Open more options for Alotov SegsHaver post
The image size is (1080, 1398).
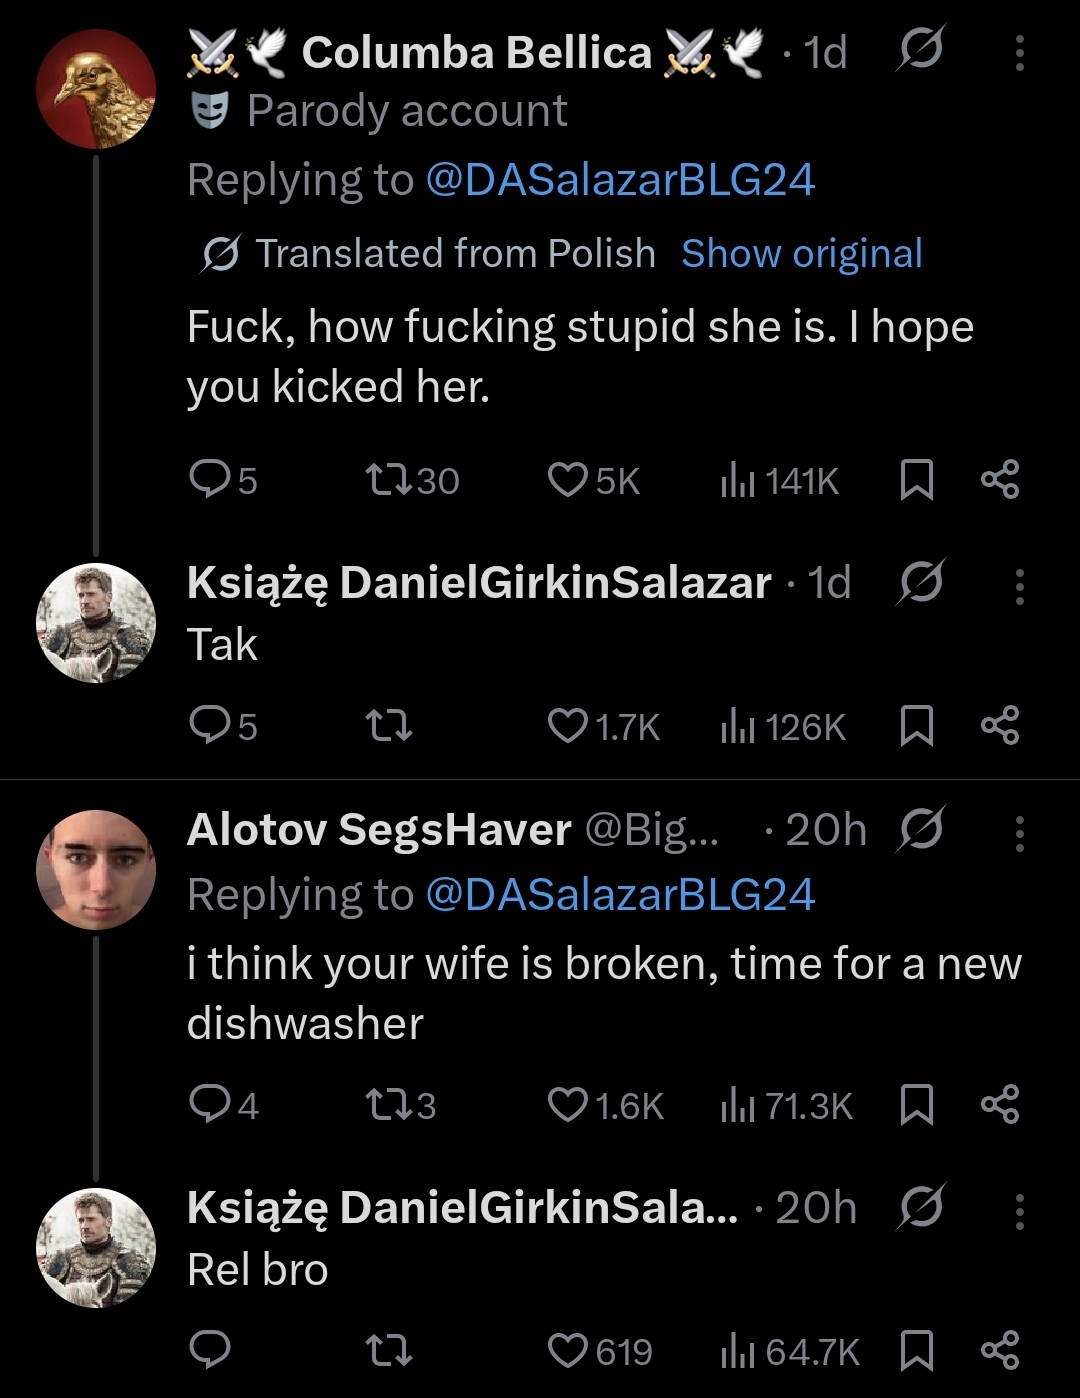coord(1019,833)
